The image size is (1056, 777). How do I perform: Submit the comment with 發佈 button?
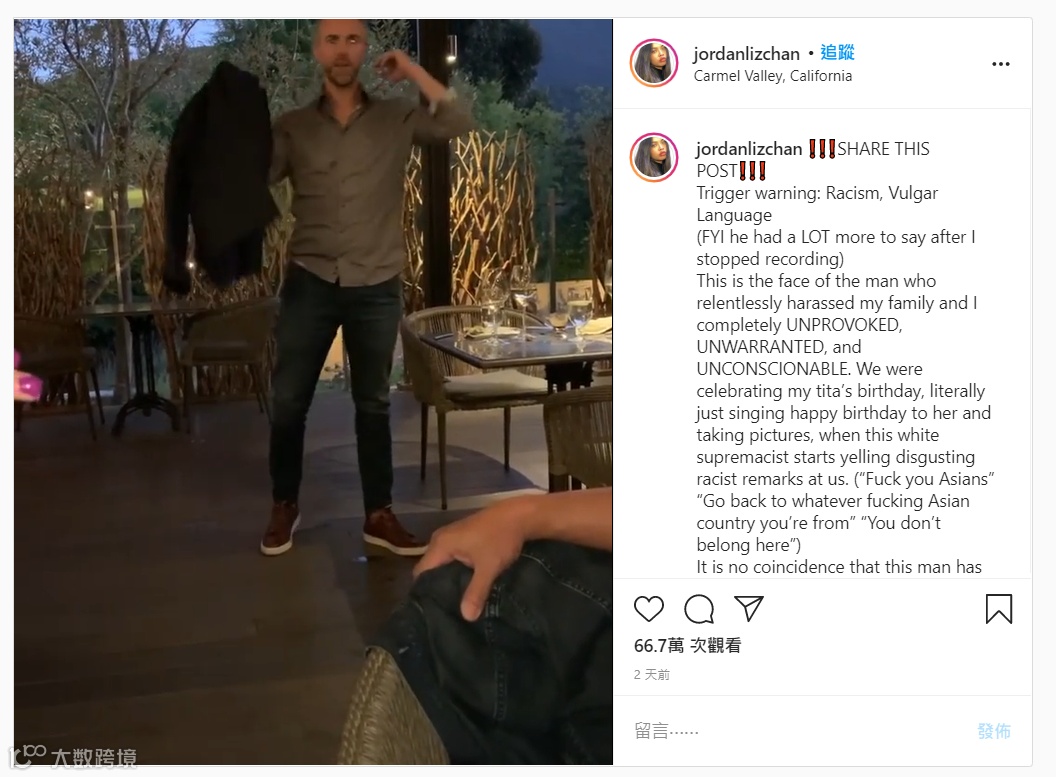tap(994, 731)
